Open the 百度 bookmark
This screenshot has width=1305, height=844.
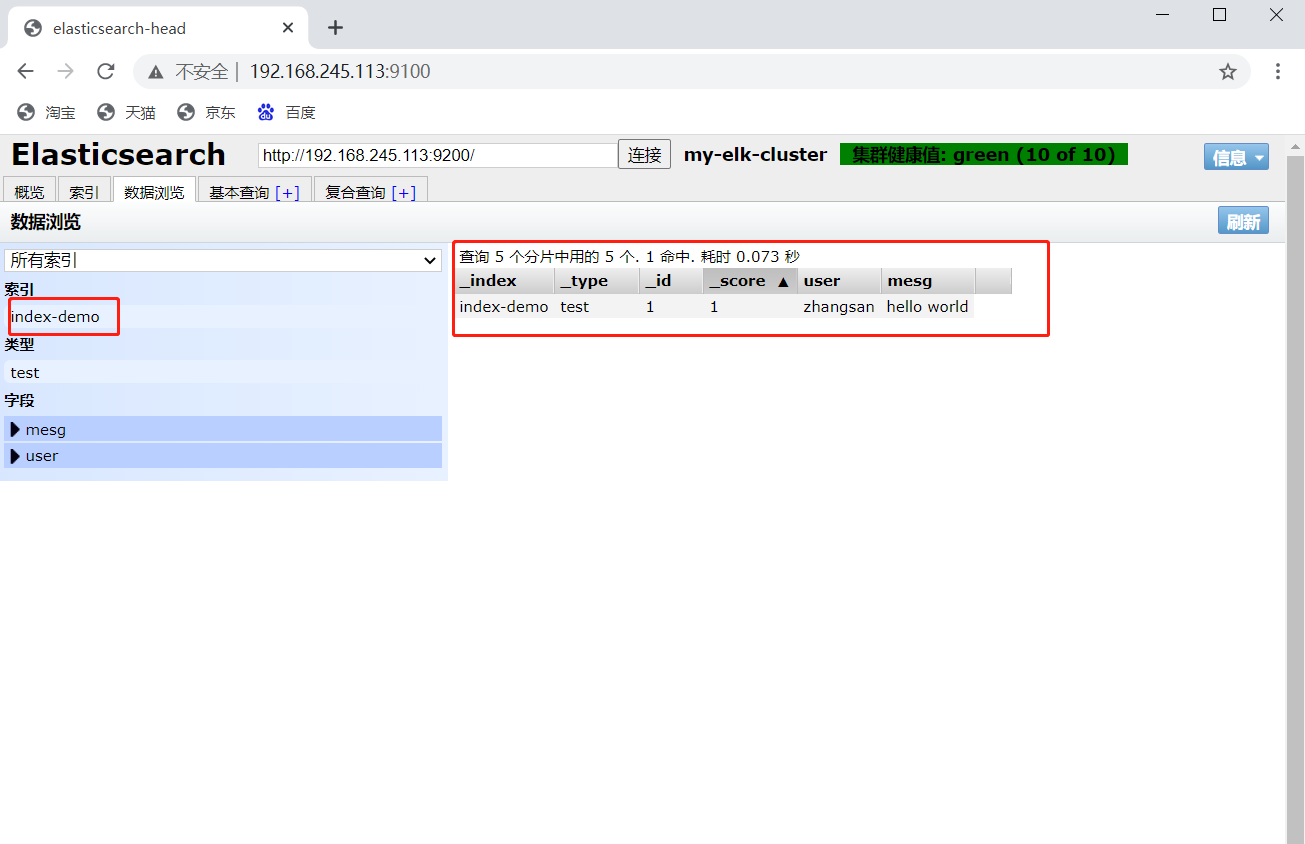tap(286, 112)
